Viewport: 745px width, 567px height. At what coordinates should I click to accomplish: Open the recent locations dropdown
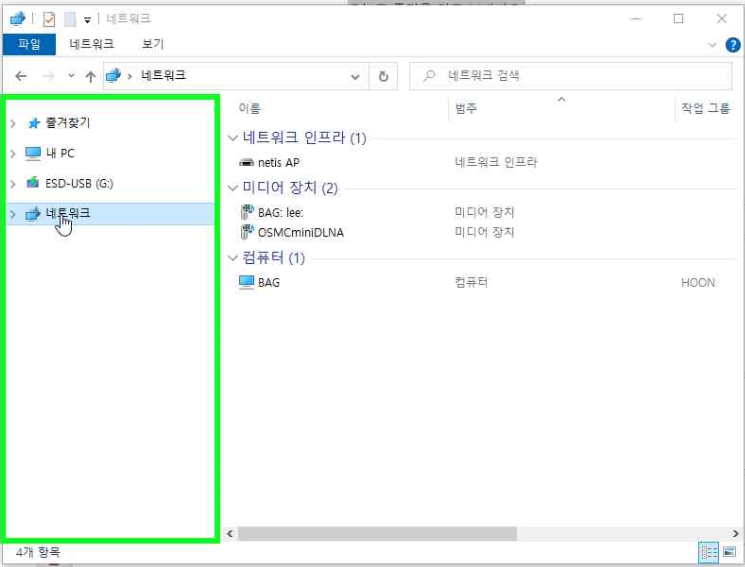71,76
